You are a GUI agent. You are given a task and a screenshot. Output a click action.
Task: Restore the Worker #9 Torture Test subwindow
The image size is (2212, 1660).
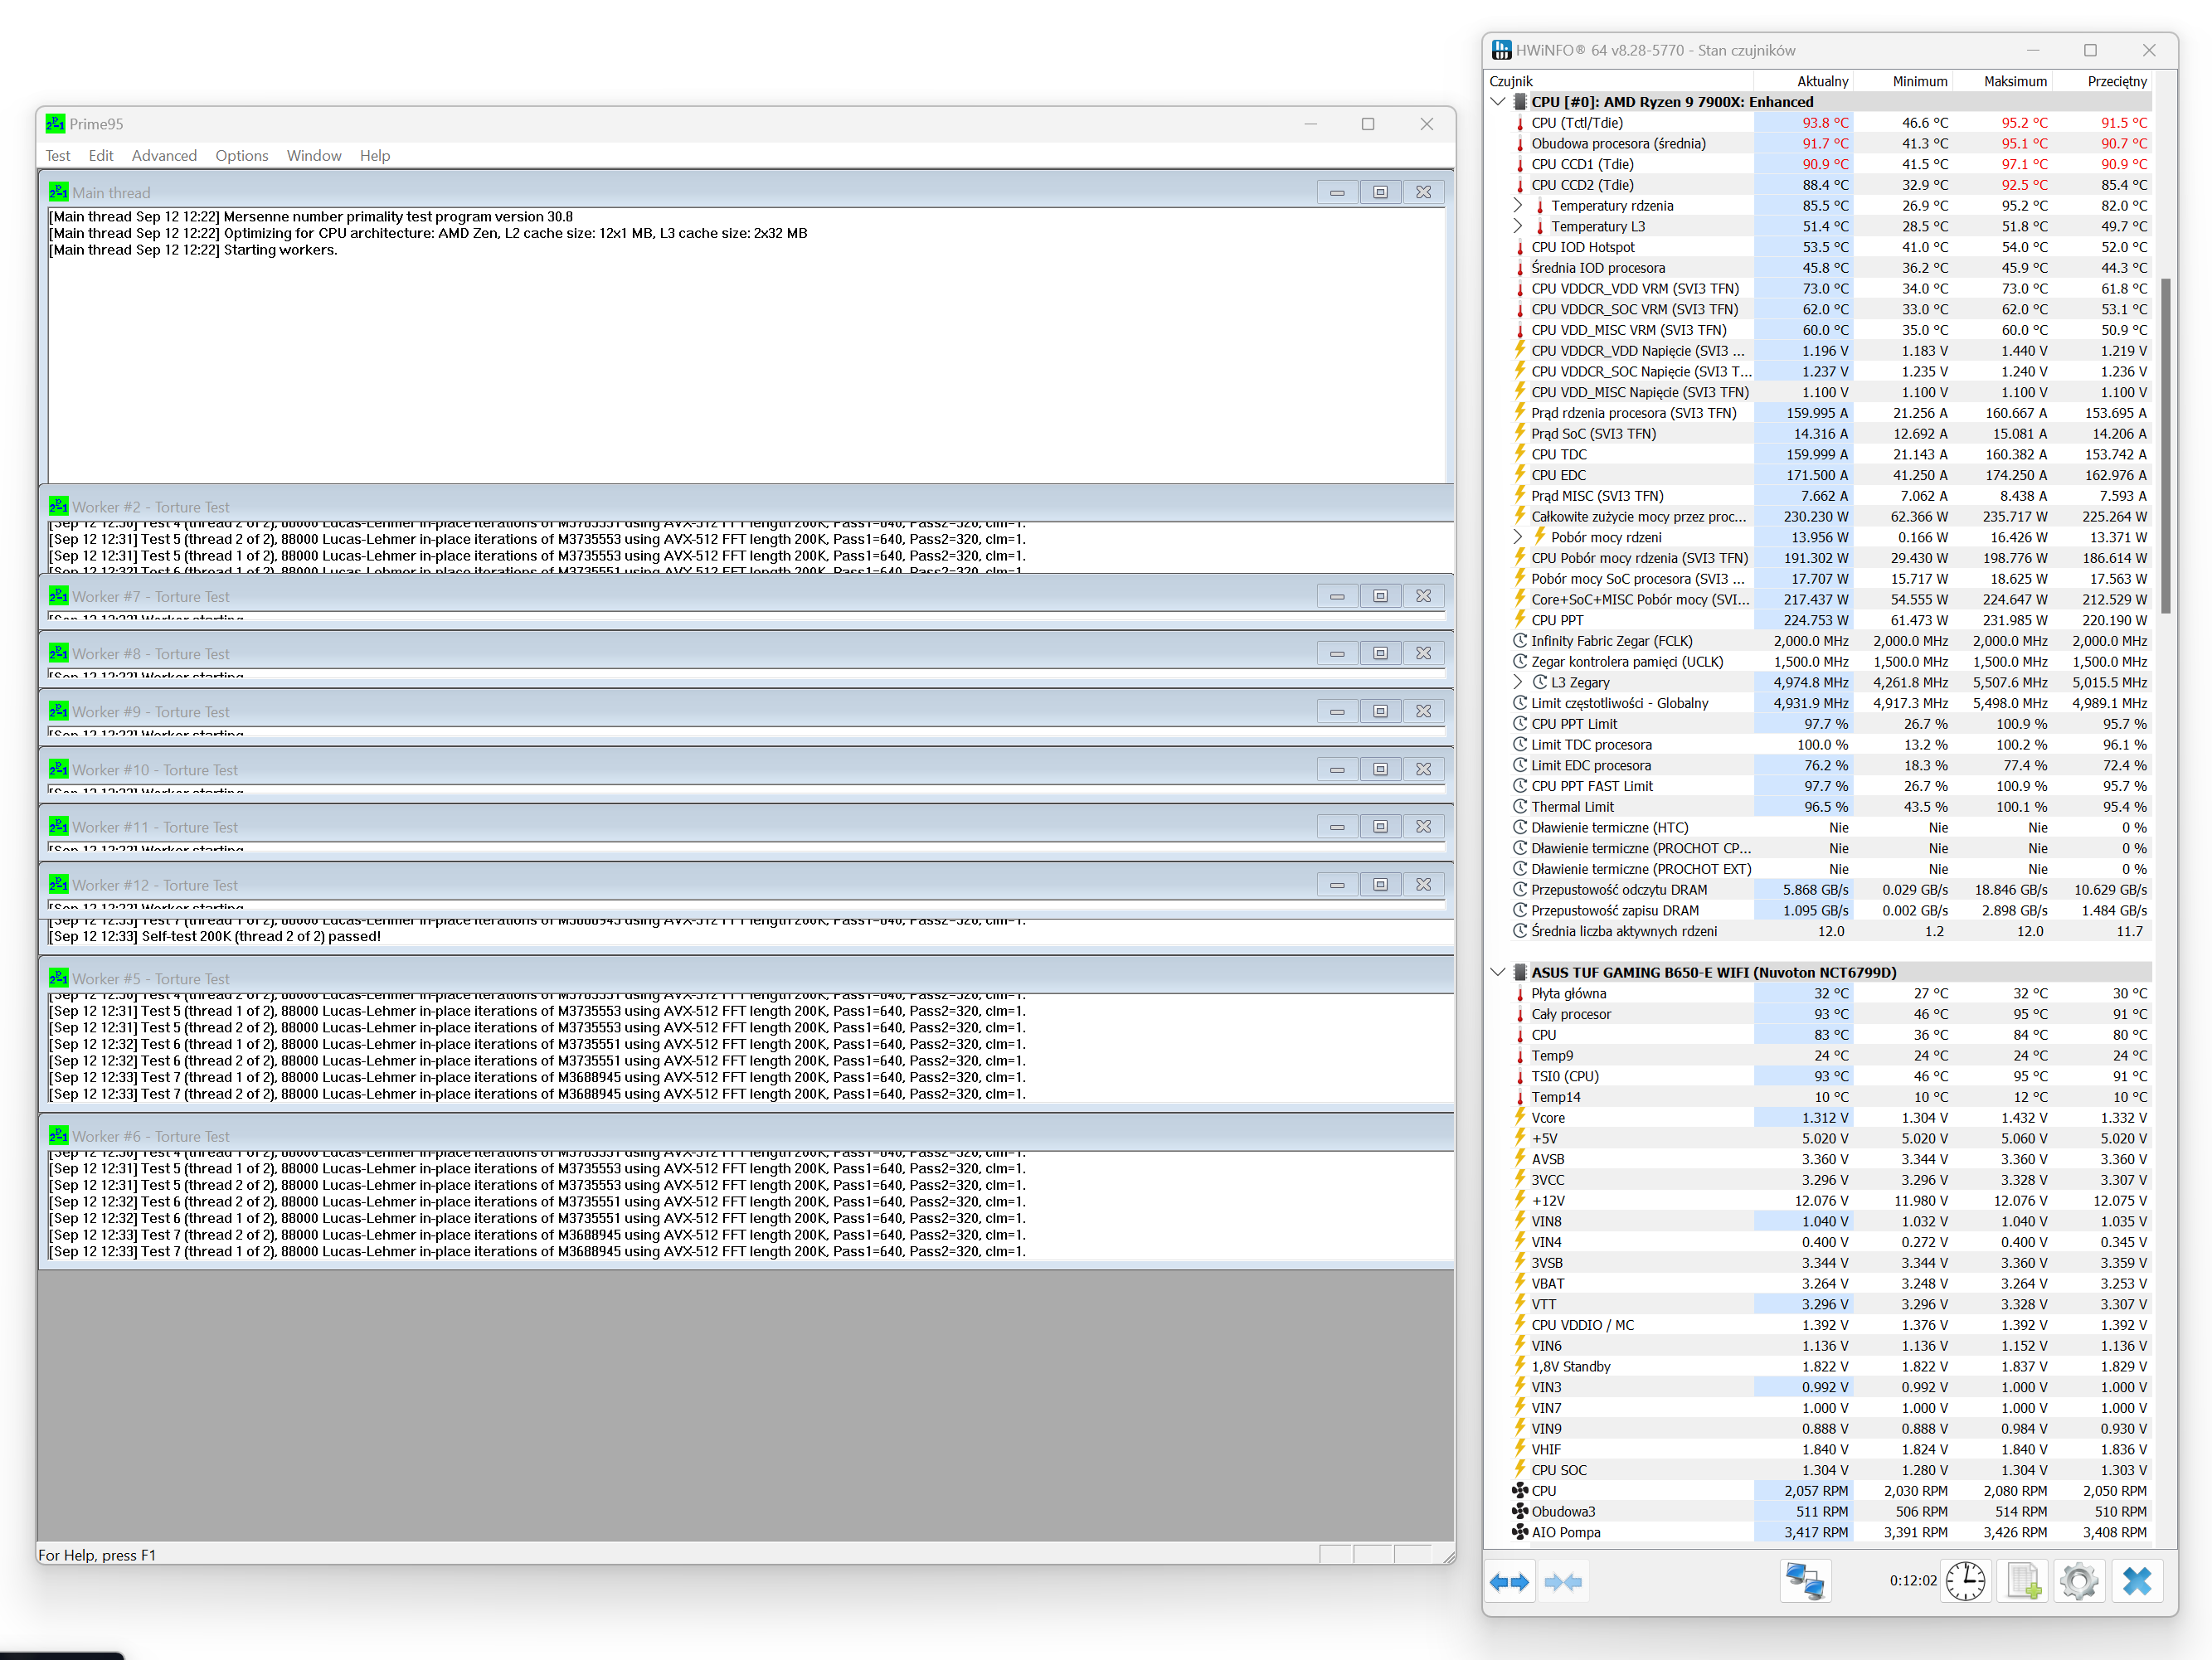(x=1380, y=711)
